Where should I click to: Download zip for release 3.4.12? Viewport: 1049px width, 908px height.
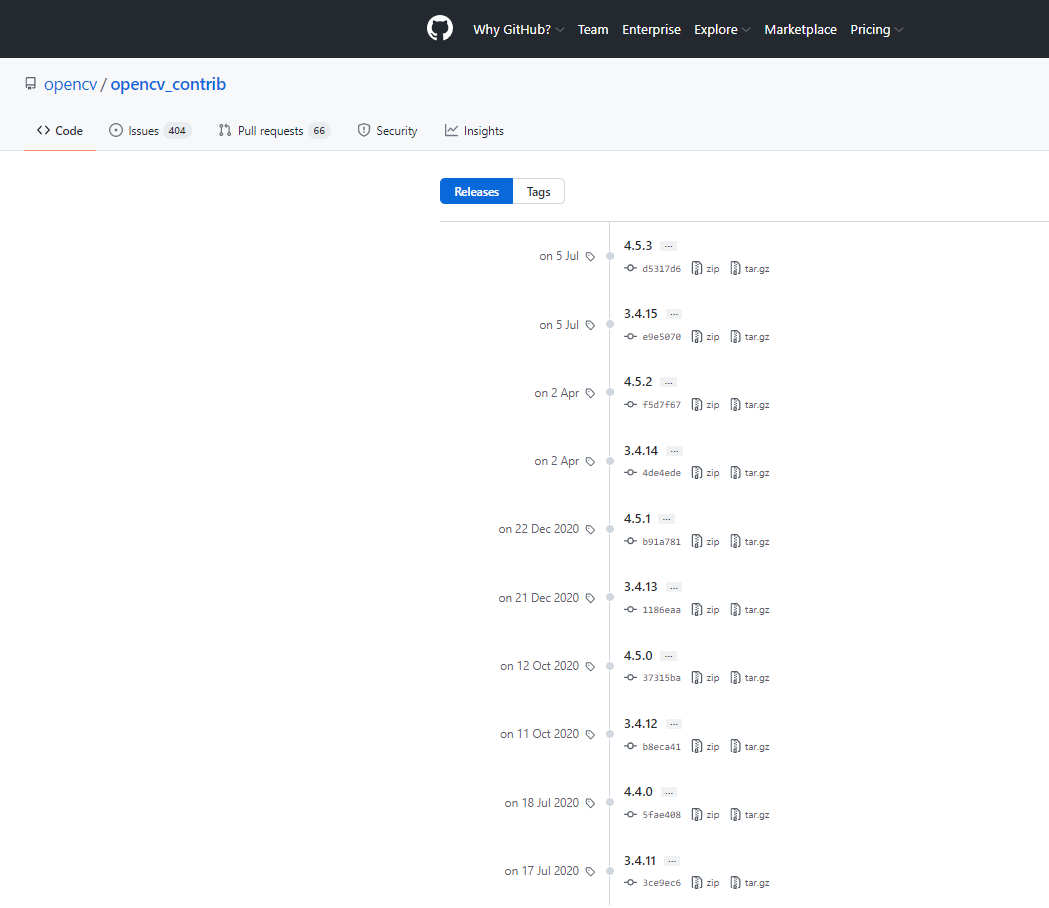(x=706, y=746)
